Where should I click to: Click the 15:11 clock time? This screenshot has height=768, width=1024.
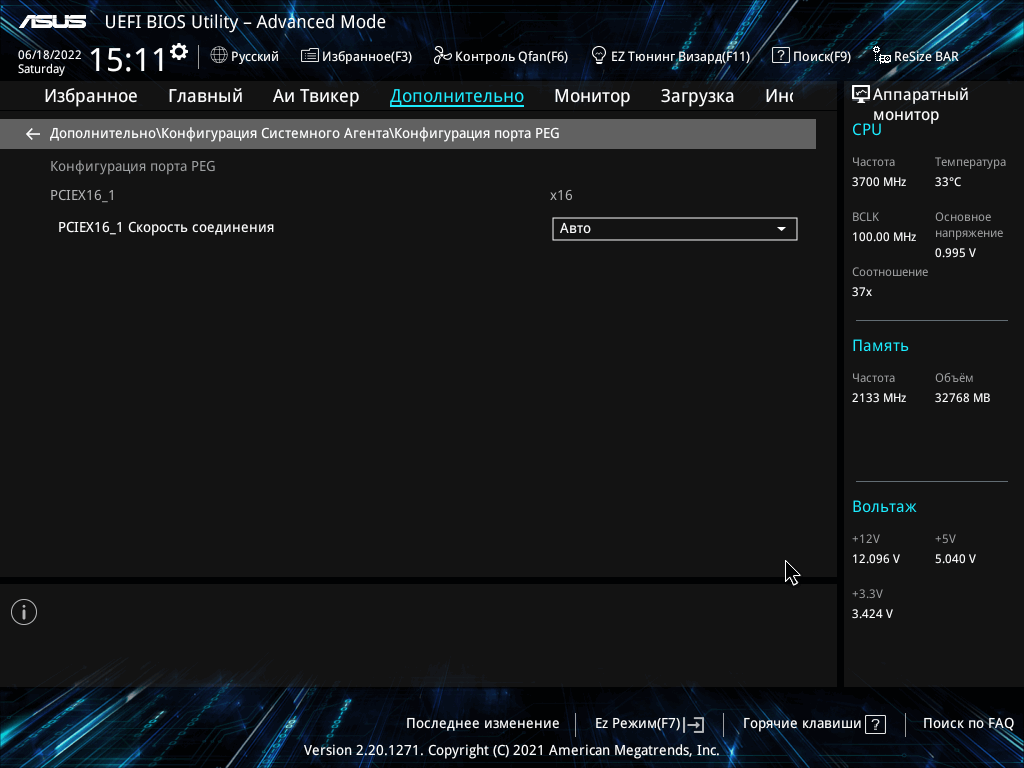click(x=128, y=59)
